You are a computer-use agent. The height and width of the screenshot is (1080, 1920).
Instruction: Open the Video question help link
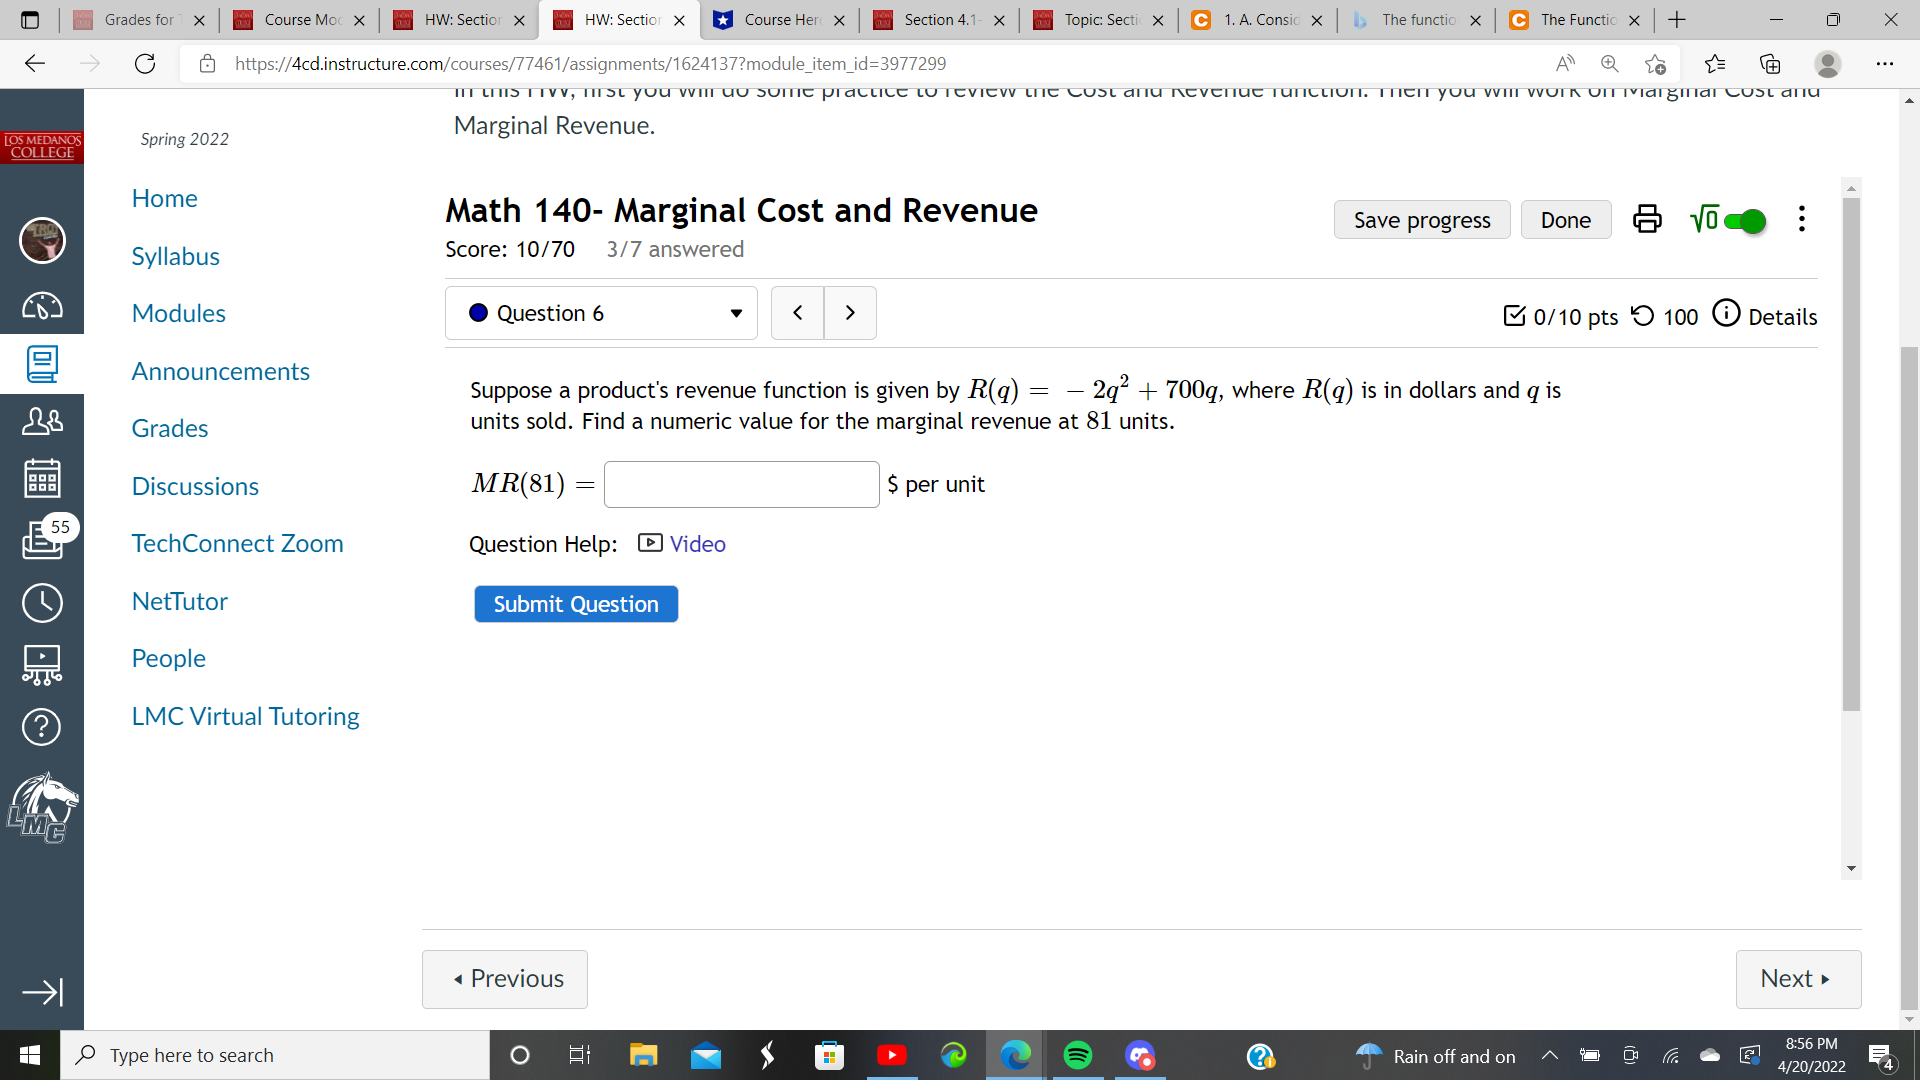pyautogui.click(x=697, y=544)
